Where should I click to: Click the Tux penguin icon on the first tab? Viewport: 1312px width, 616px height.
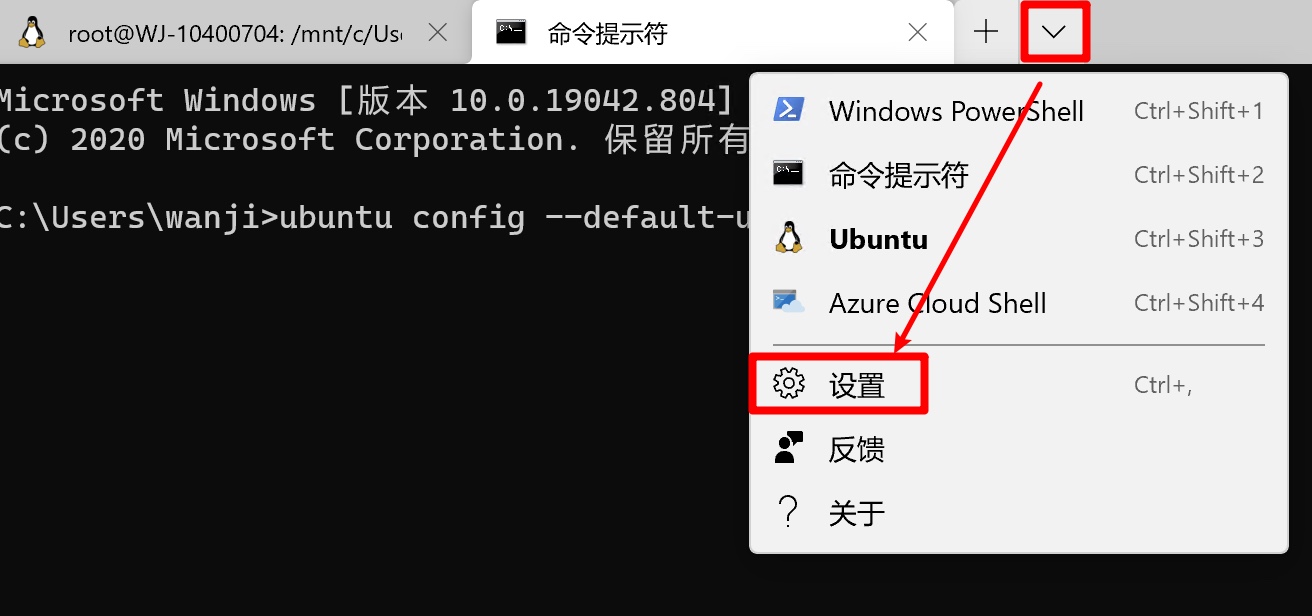(x=32, y=32)
